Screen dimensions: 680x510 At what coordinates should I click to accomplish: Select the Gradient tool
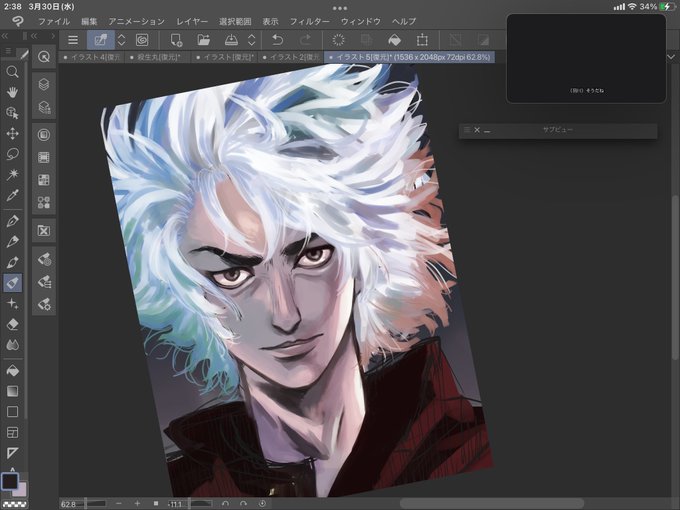pos(12,391)
